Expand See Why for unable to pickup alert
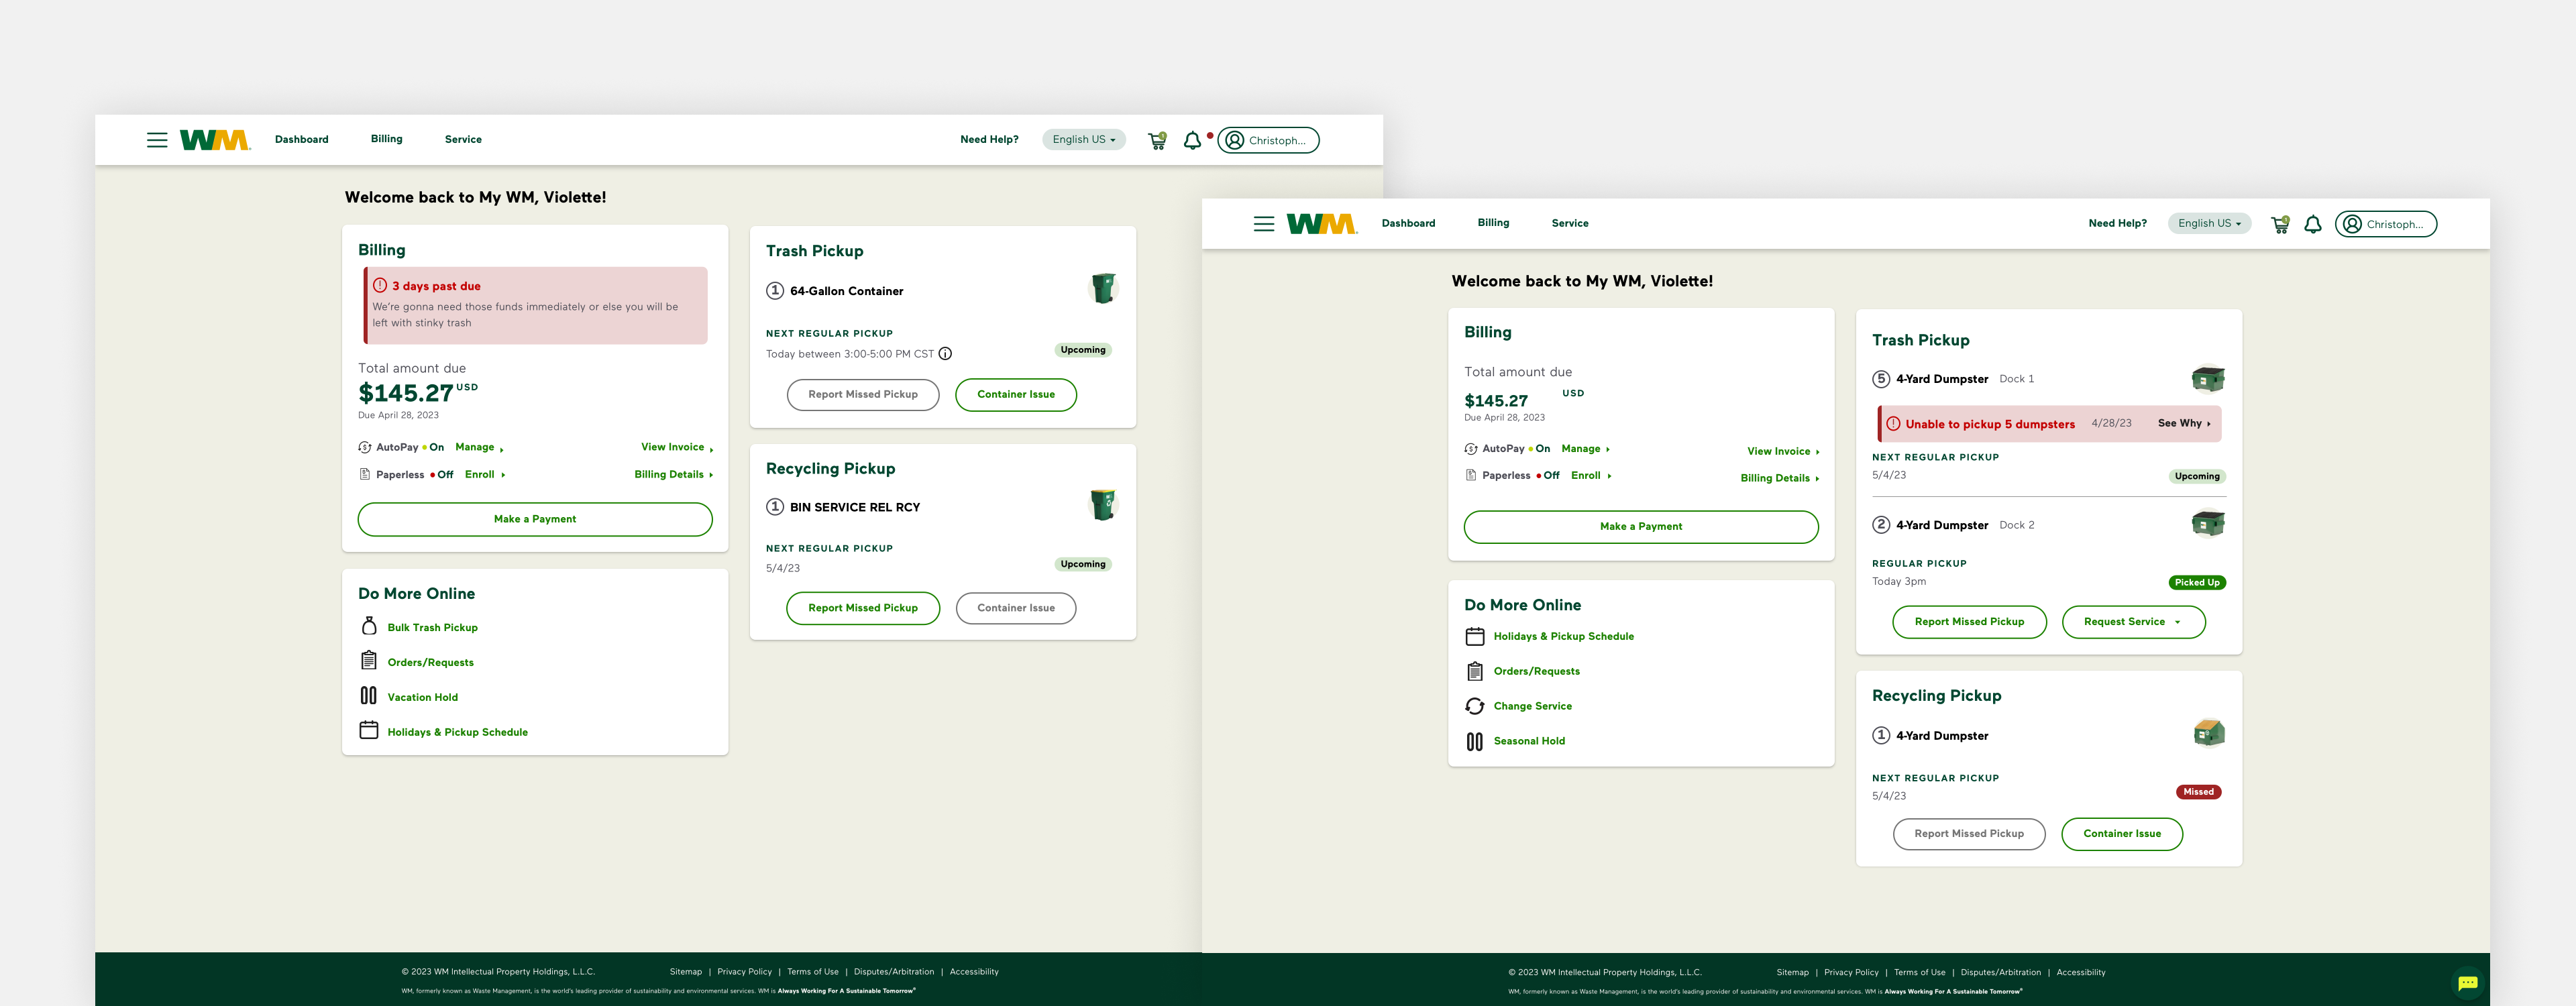Image resolution: width=2576 pixels, height=1006 pixels. coord(2184,423)
